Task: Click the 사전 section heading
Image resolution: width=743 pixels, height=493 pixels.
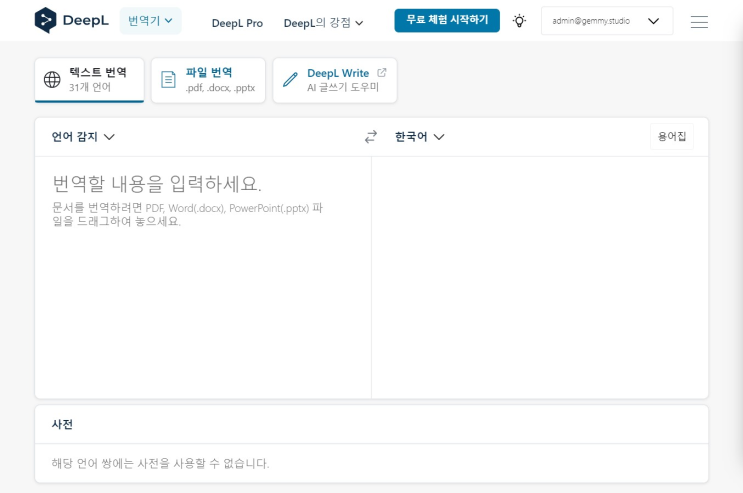Action: [x=62, y=424]
